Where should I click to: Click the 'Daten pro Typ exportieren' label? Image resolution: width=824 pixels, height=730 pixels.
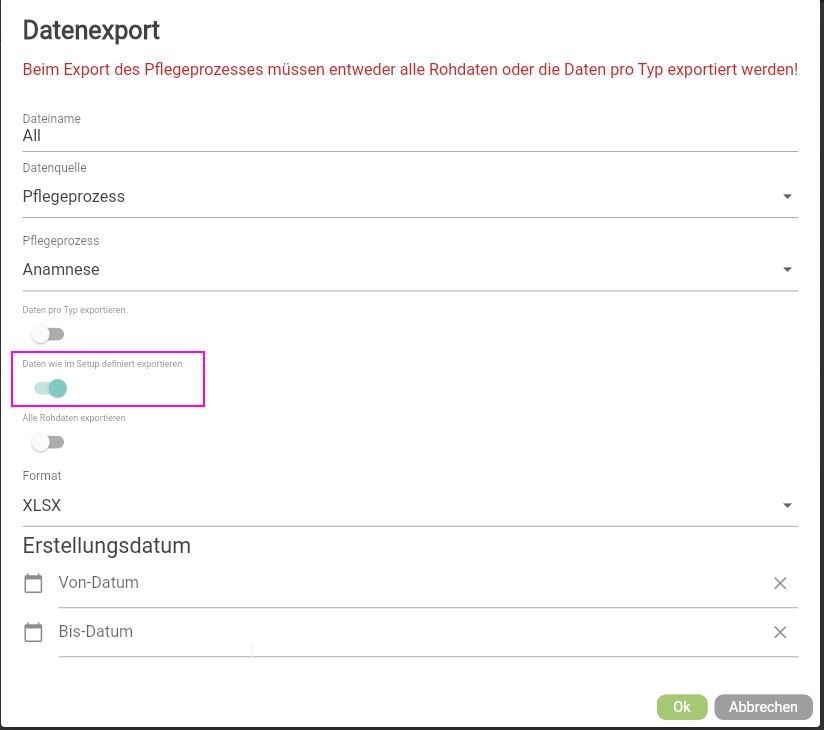pyautogui.click(x=74, y=310)
